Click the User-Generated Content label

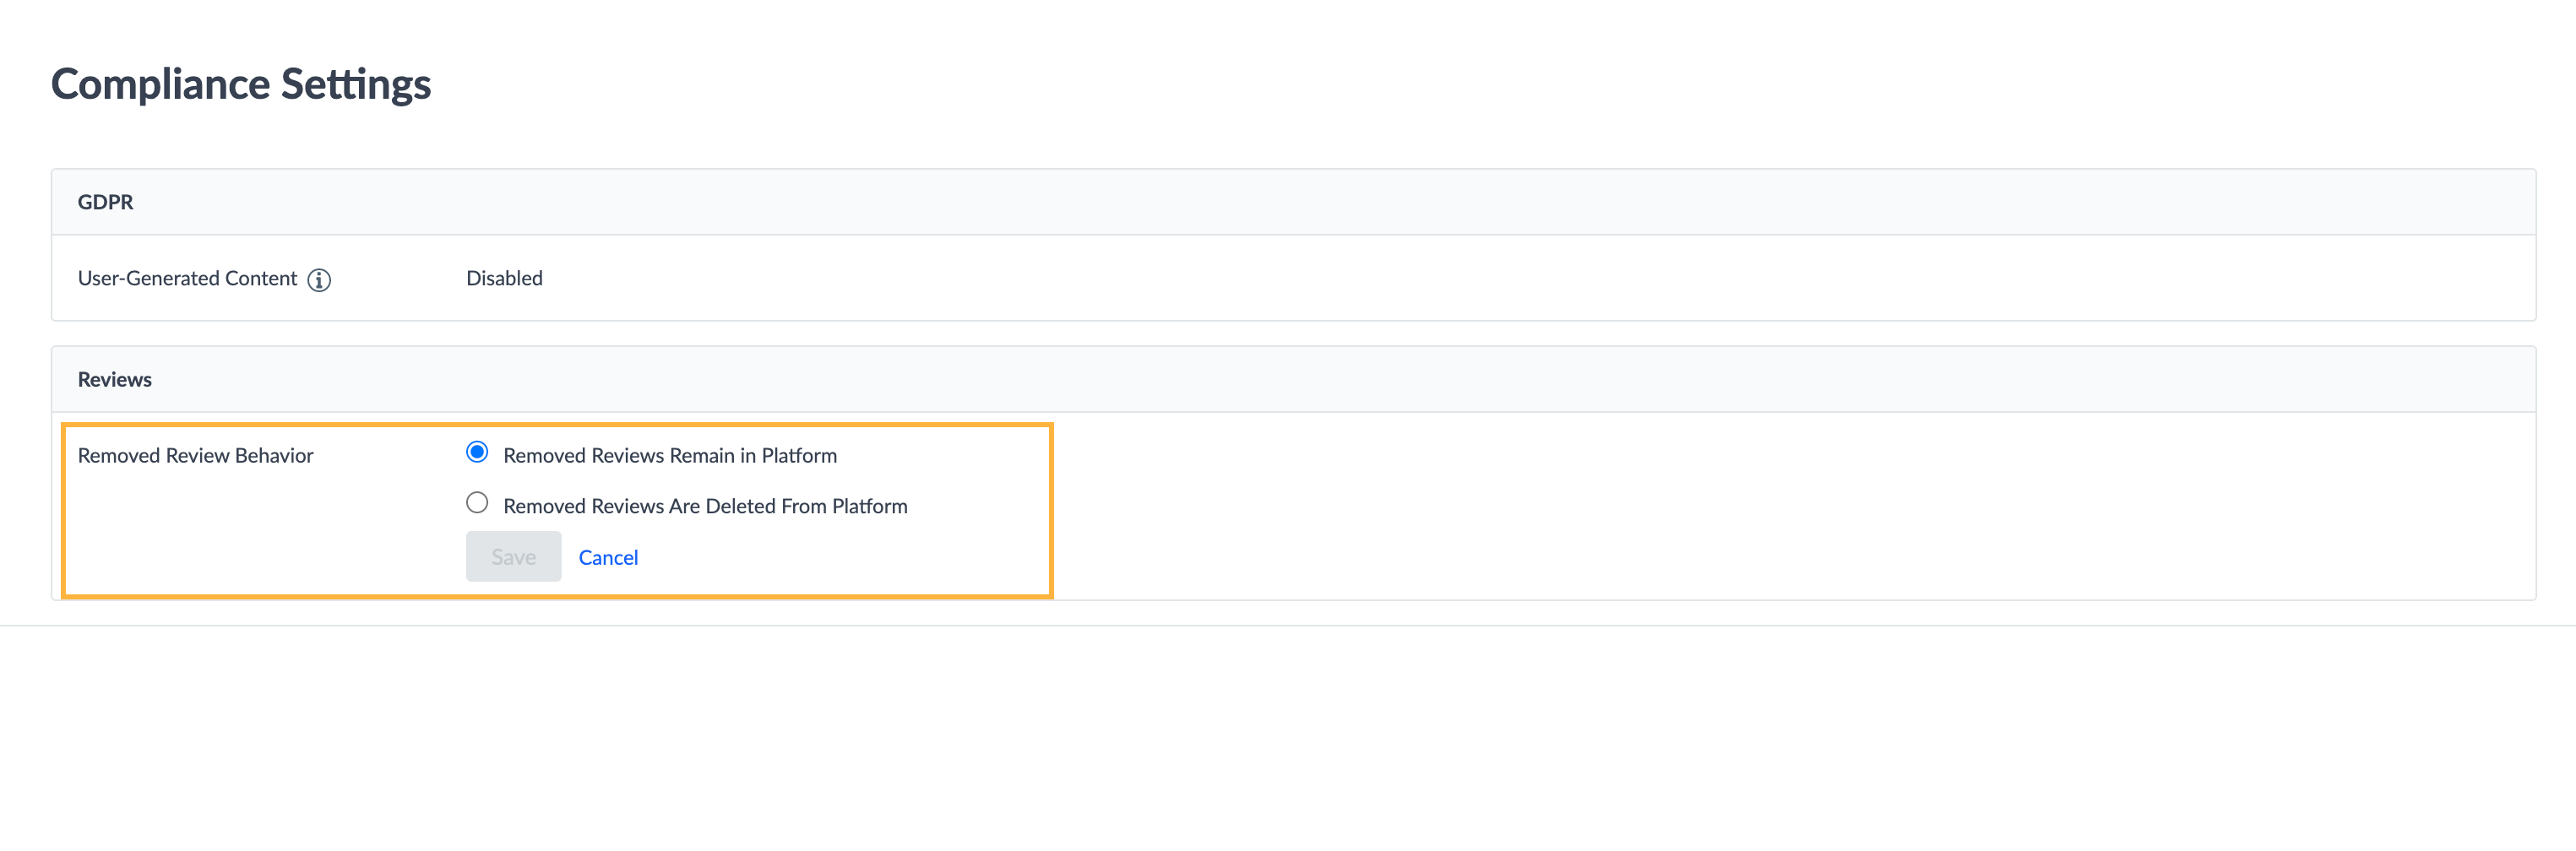[187, 278]
